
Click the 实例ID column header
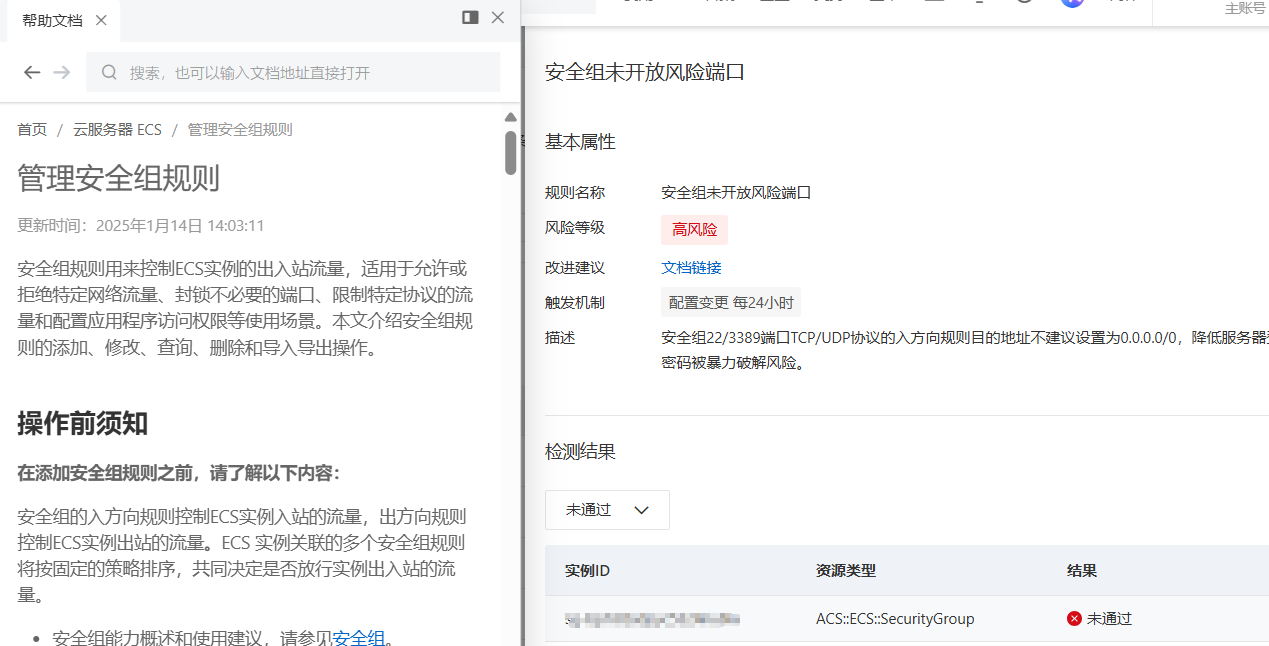587,570
